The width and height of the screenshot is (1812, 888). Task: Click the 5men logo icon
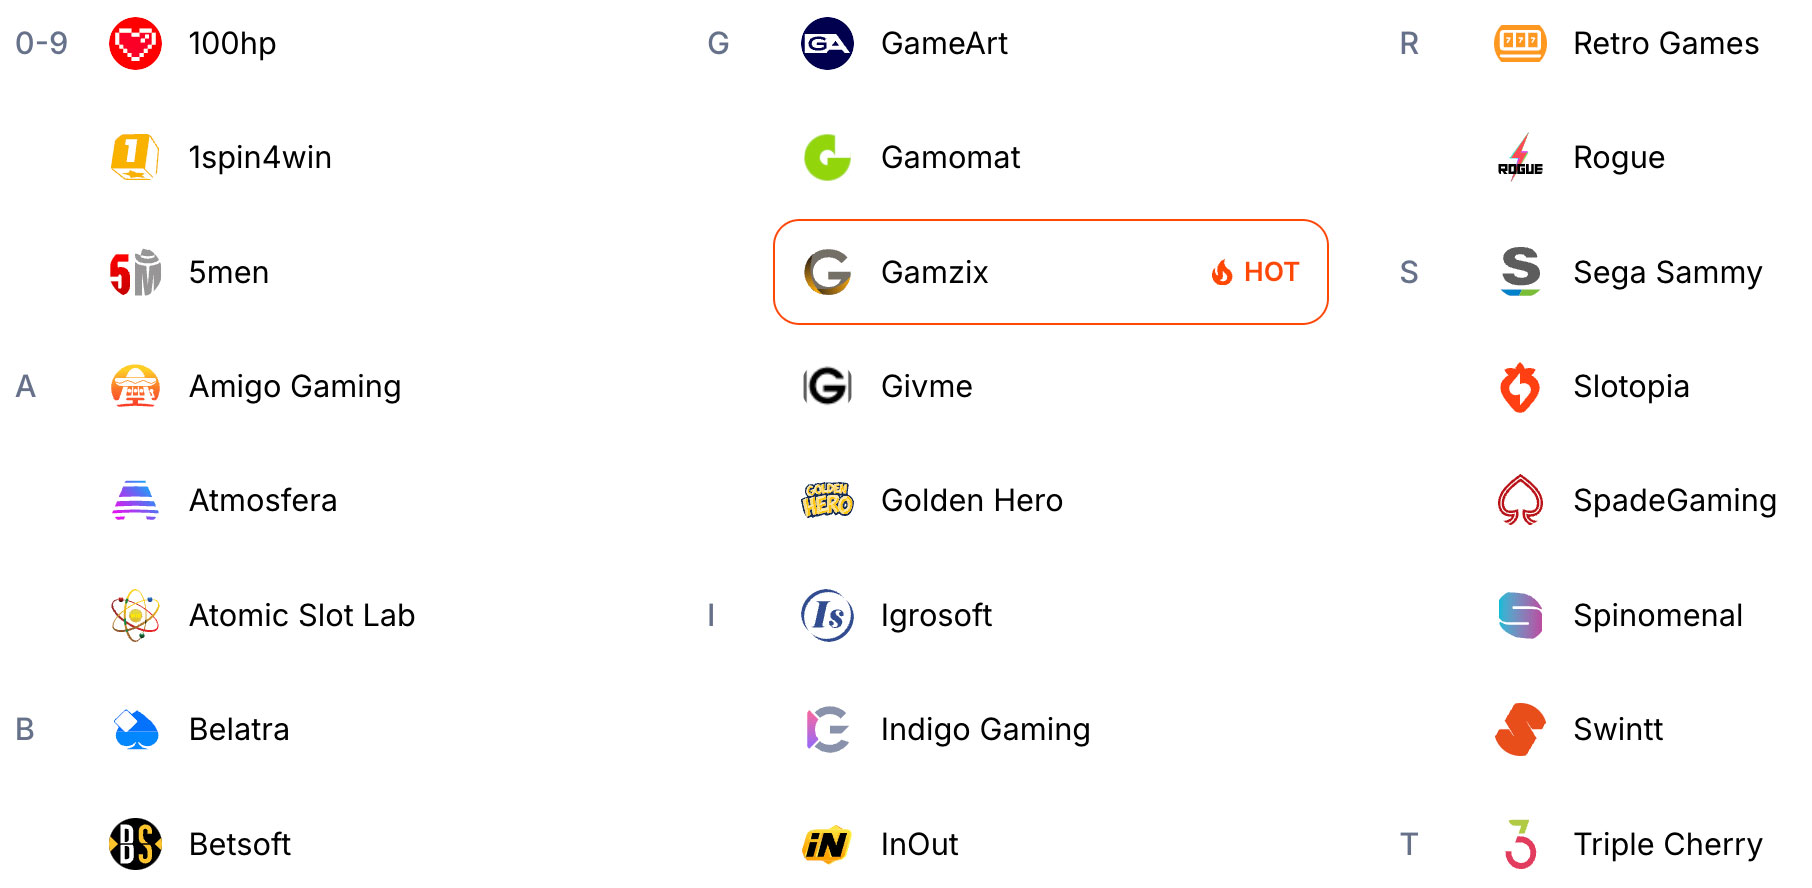tap(135, 272)
